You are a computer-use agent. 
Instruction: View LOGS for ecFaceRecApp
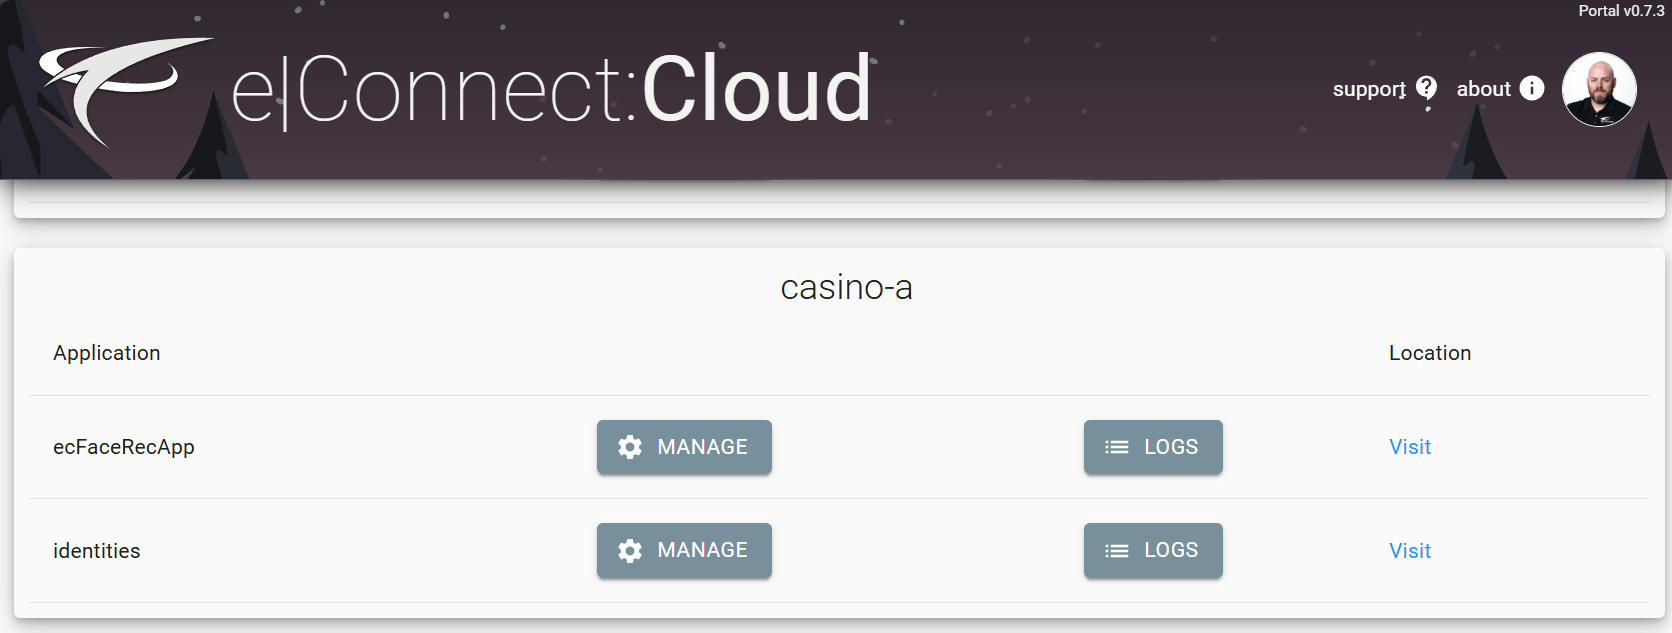click(1152, 447)
